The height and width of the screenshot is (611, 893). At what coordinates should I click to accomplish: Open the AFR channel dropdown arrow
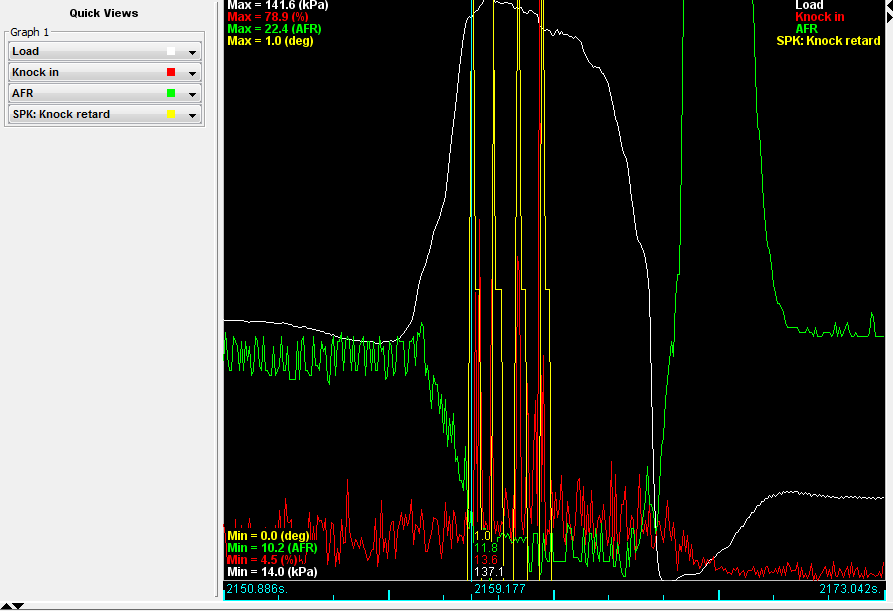click(x=192, y=94)
